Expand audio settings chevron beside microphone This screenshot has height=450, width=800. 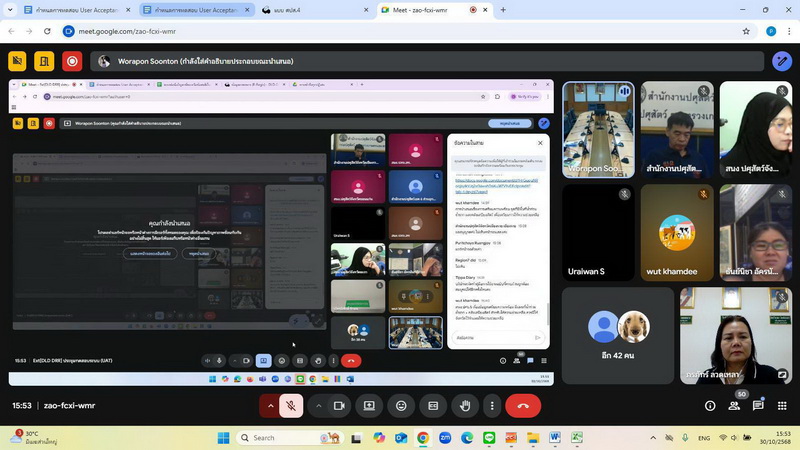click(269, 406)
